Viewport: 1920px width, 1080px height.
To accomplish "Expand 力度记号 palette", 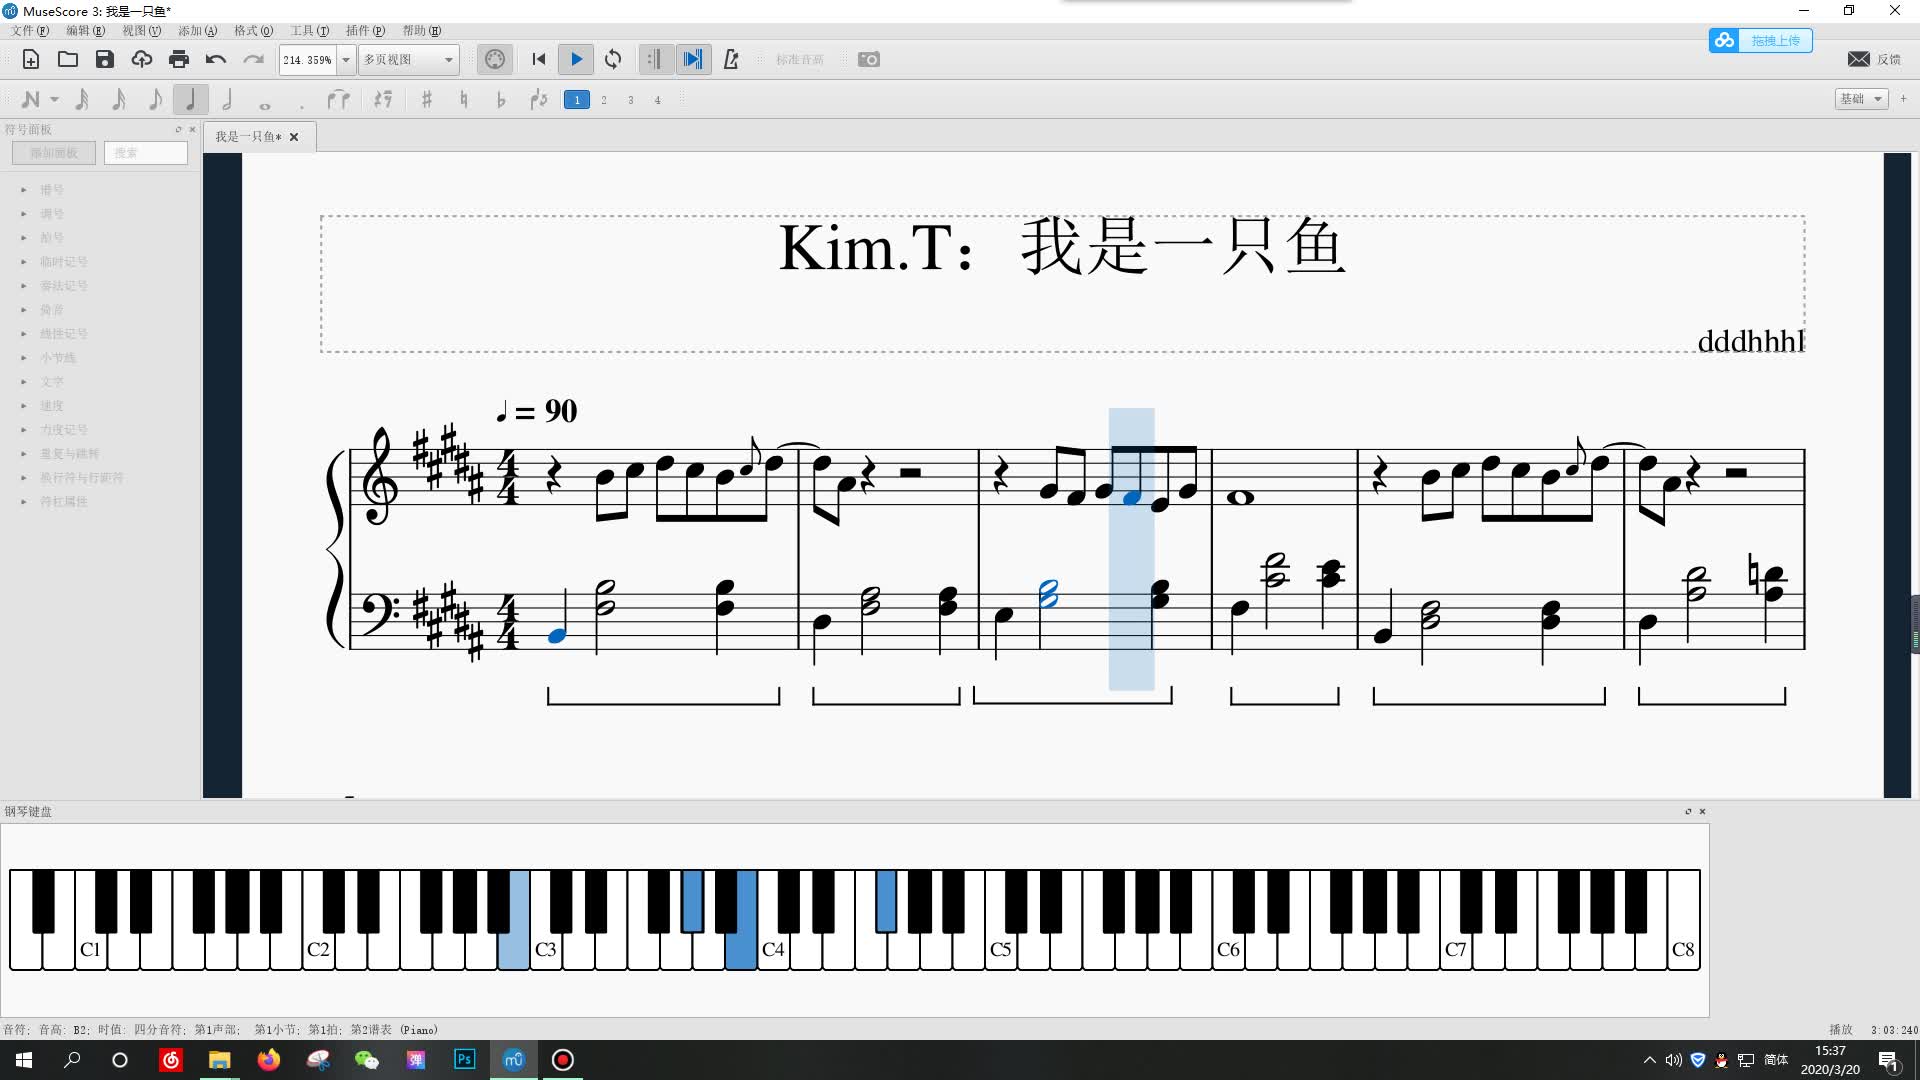I will [24, 429].
